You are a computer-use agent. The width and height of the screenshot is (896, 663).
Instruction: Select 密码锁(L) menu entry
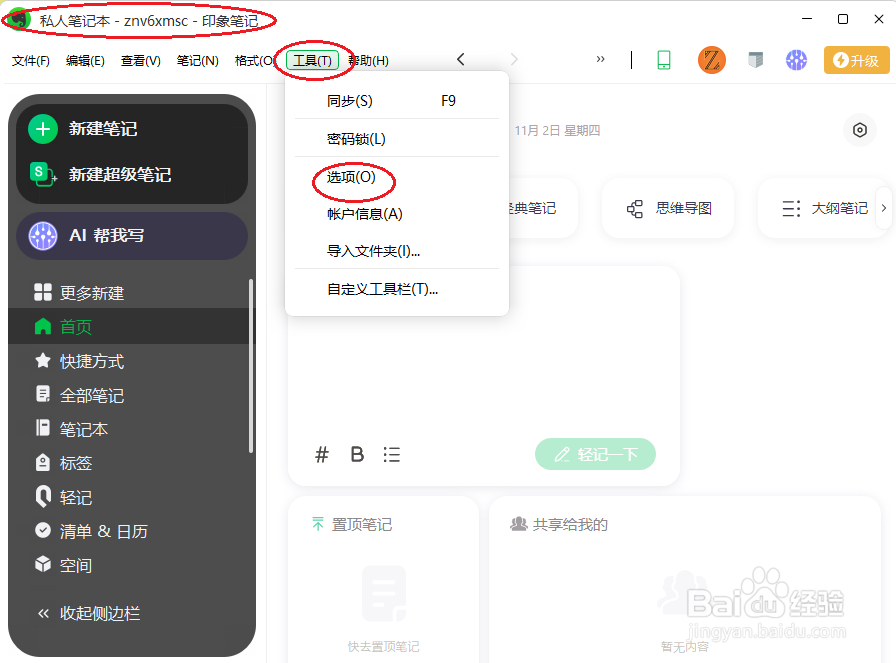(x=397, y=139)
